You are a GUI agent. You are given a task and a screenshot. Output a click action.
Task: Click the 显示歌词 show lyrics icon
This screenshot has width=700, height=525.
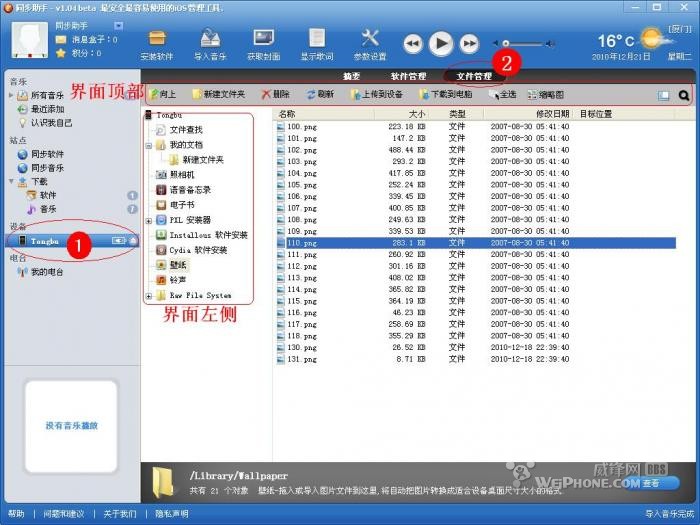pos(316,43)
